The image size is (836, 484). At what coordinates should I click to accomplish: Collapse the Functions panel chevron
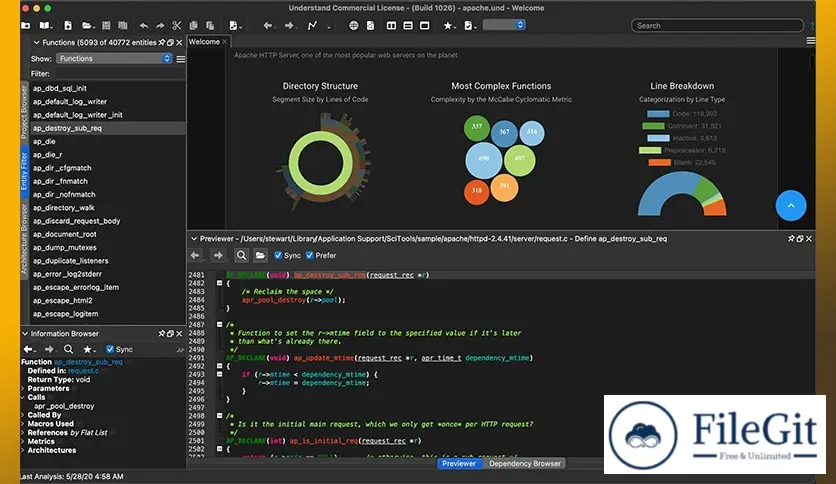pos(36,43)
